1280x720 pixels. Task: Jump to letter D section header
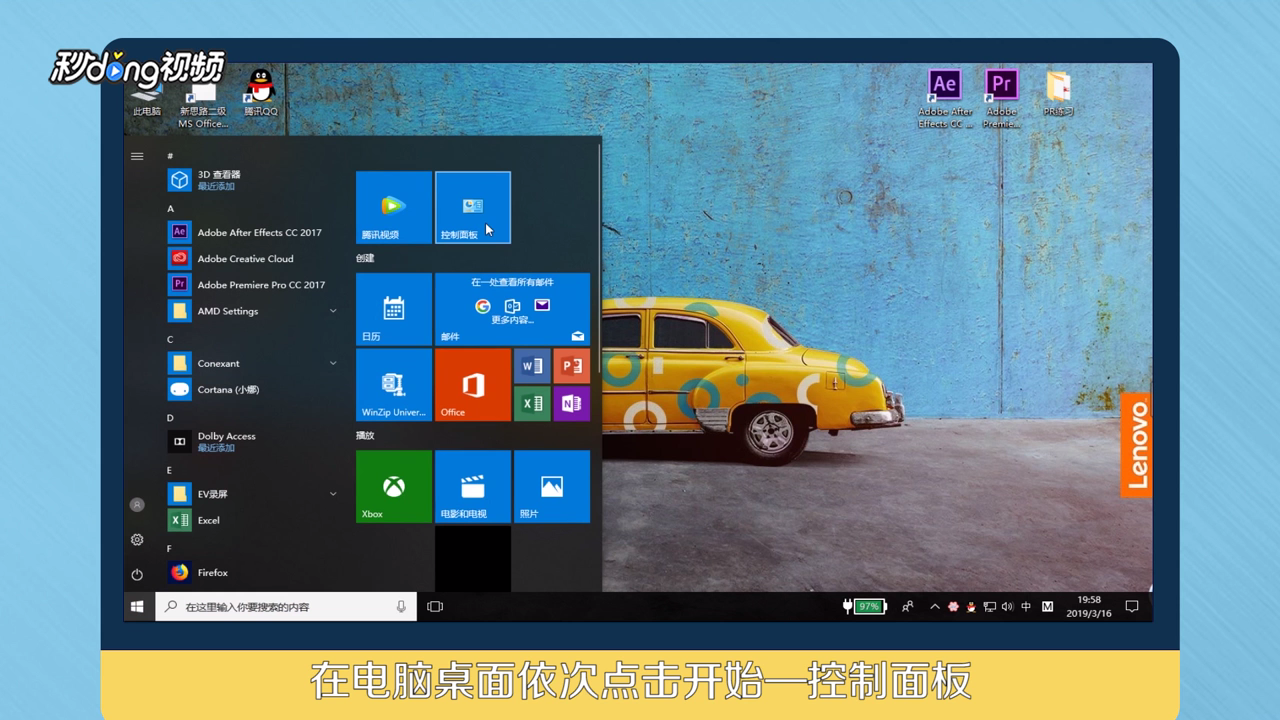pyautogui.click(x=171, y=418)
